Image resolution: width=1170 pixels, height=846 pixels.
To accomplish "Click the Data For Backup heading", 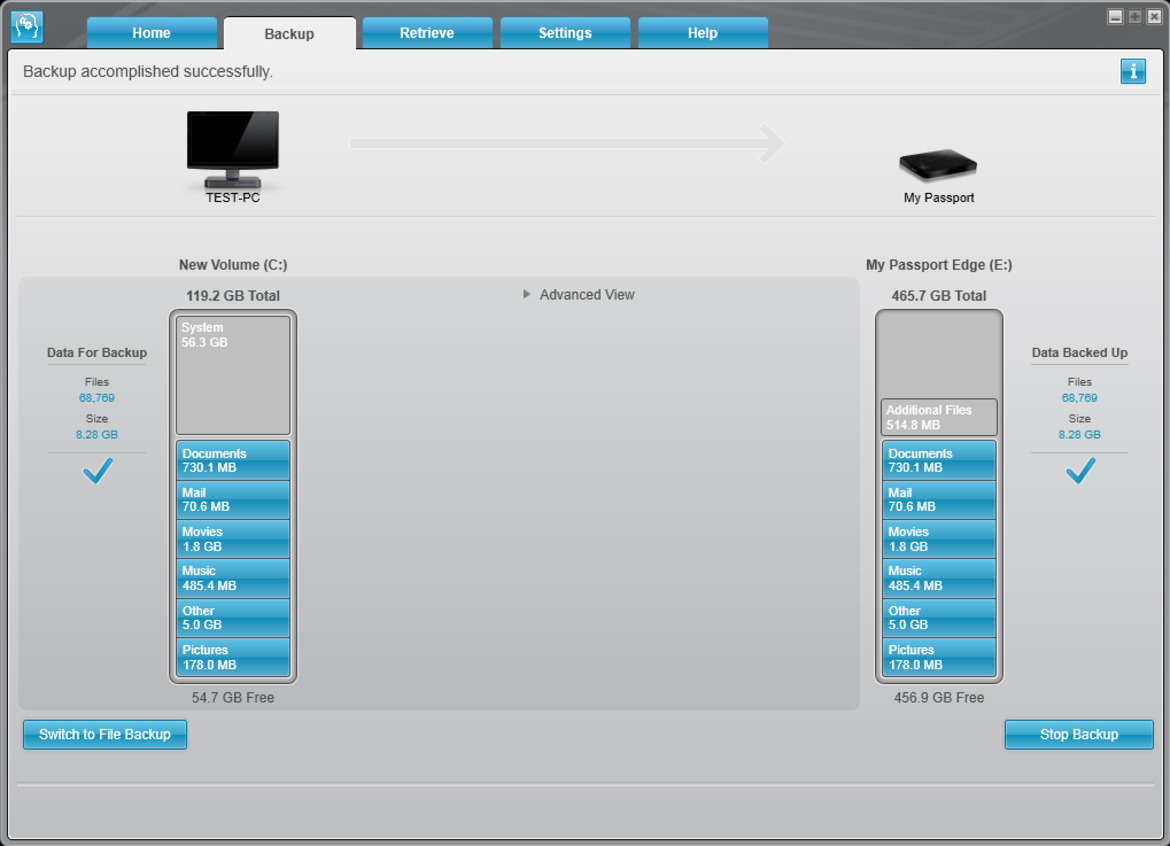I will coord(97,352).
